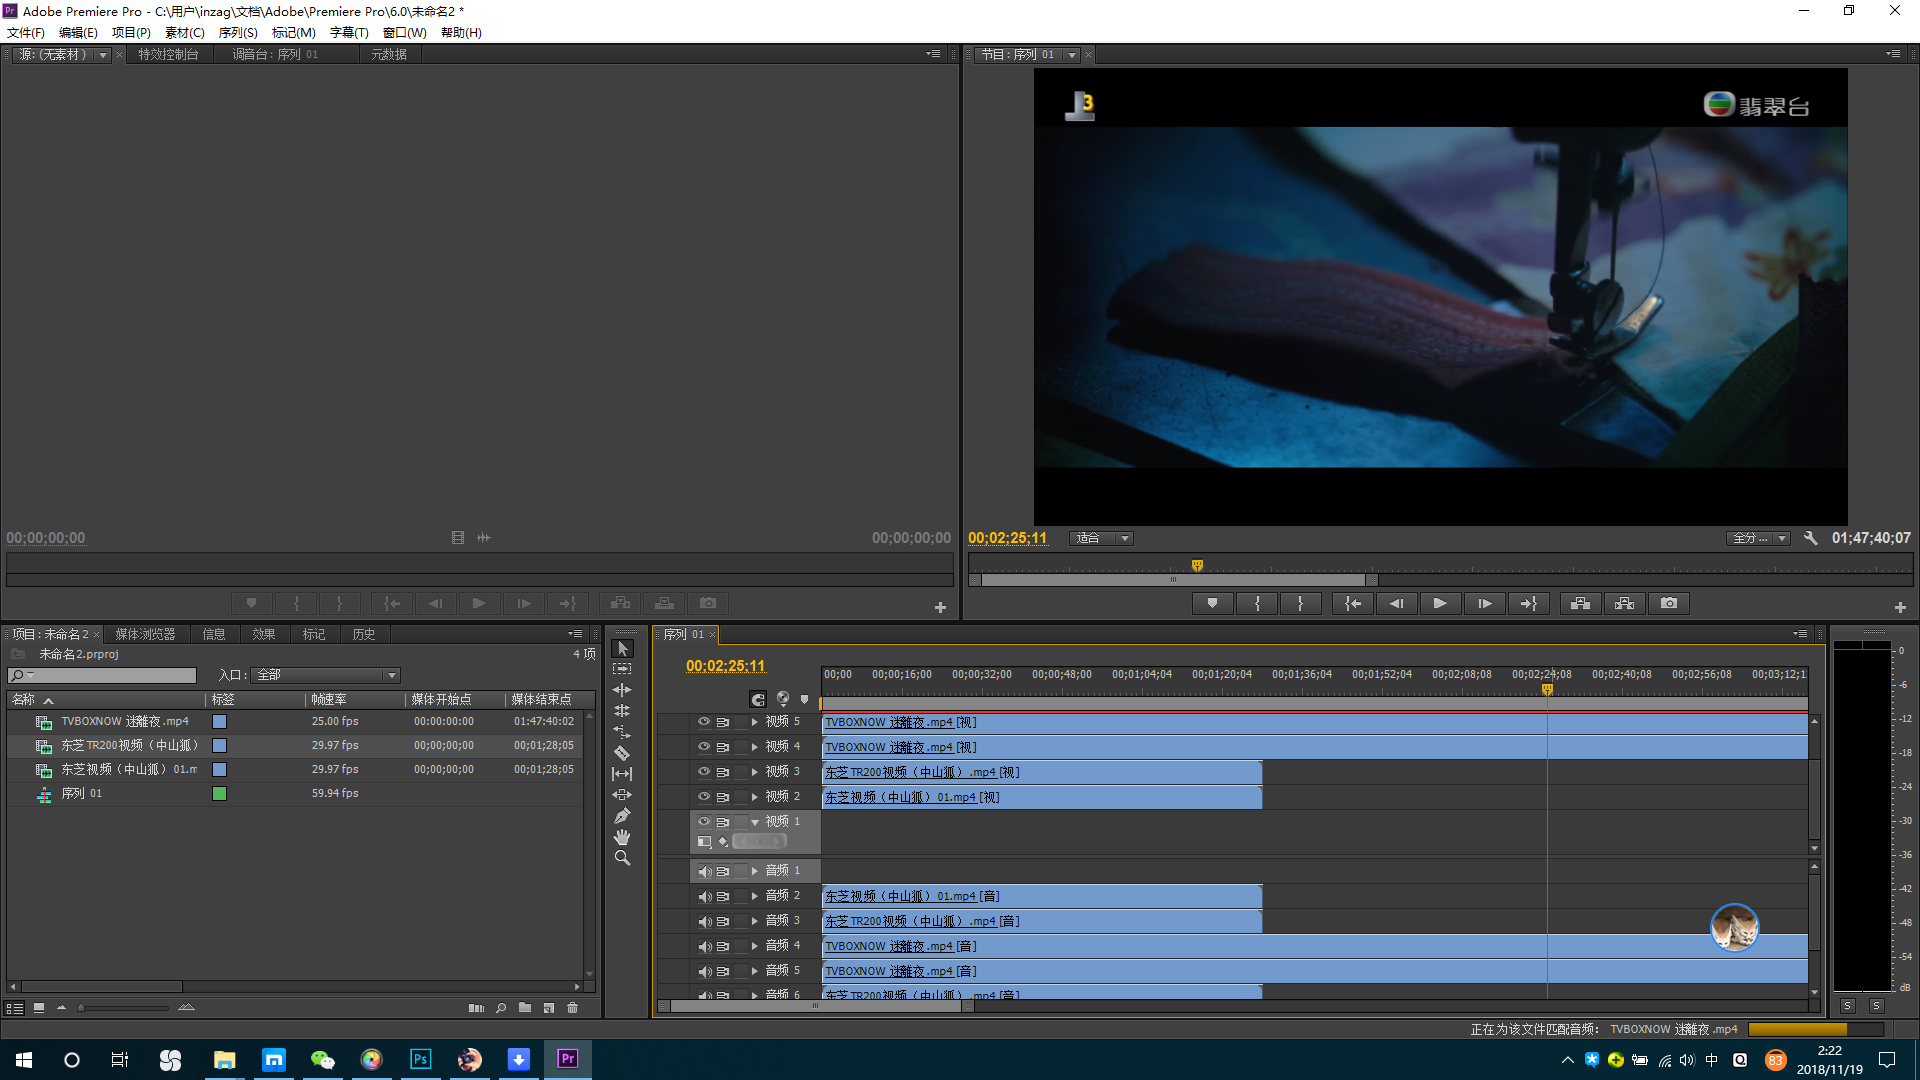The image size is (1920, 1080).
Task: Click the New Item icon in project panel
Action: [x=549, y=1008]
